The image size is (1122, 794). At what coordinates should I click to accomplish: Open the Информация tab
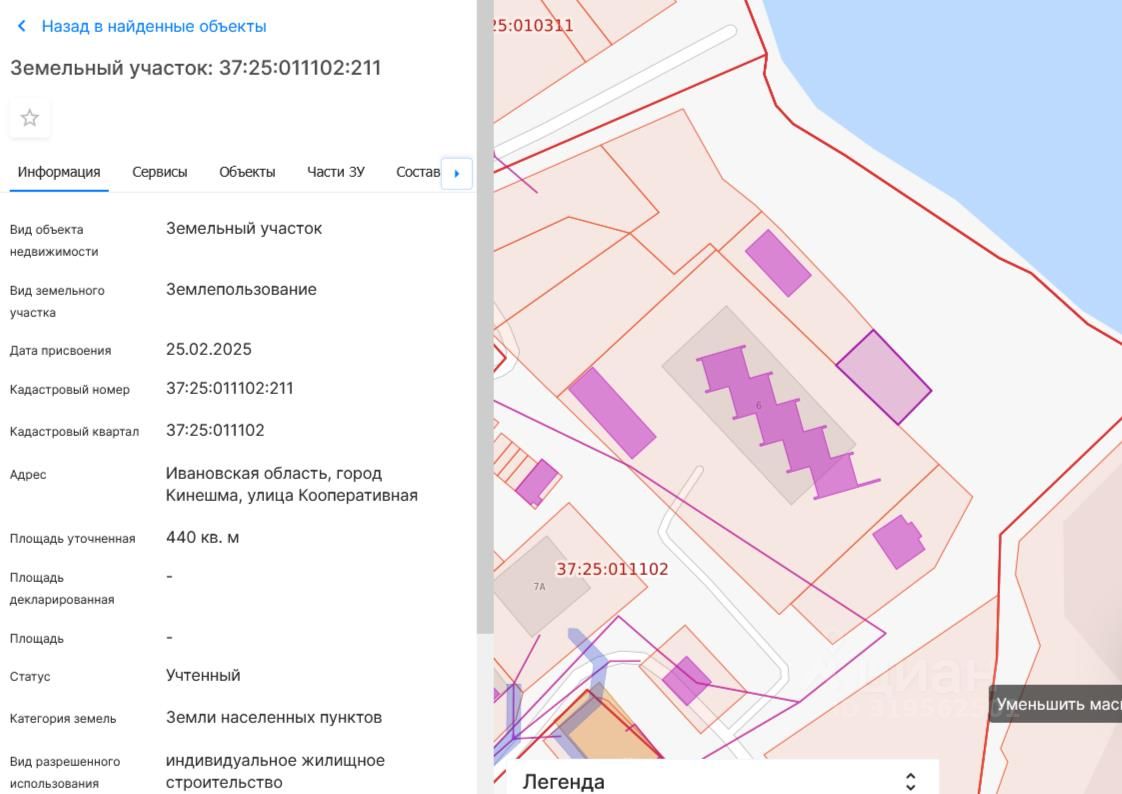(x=59, y=172)
